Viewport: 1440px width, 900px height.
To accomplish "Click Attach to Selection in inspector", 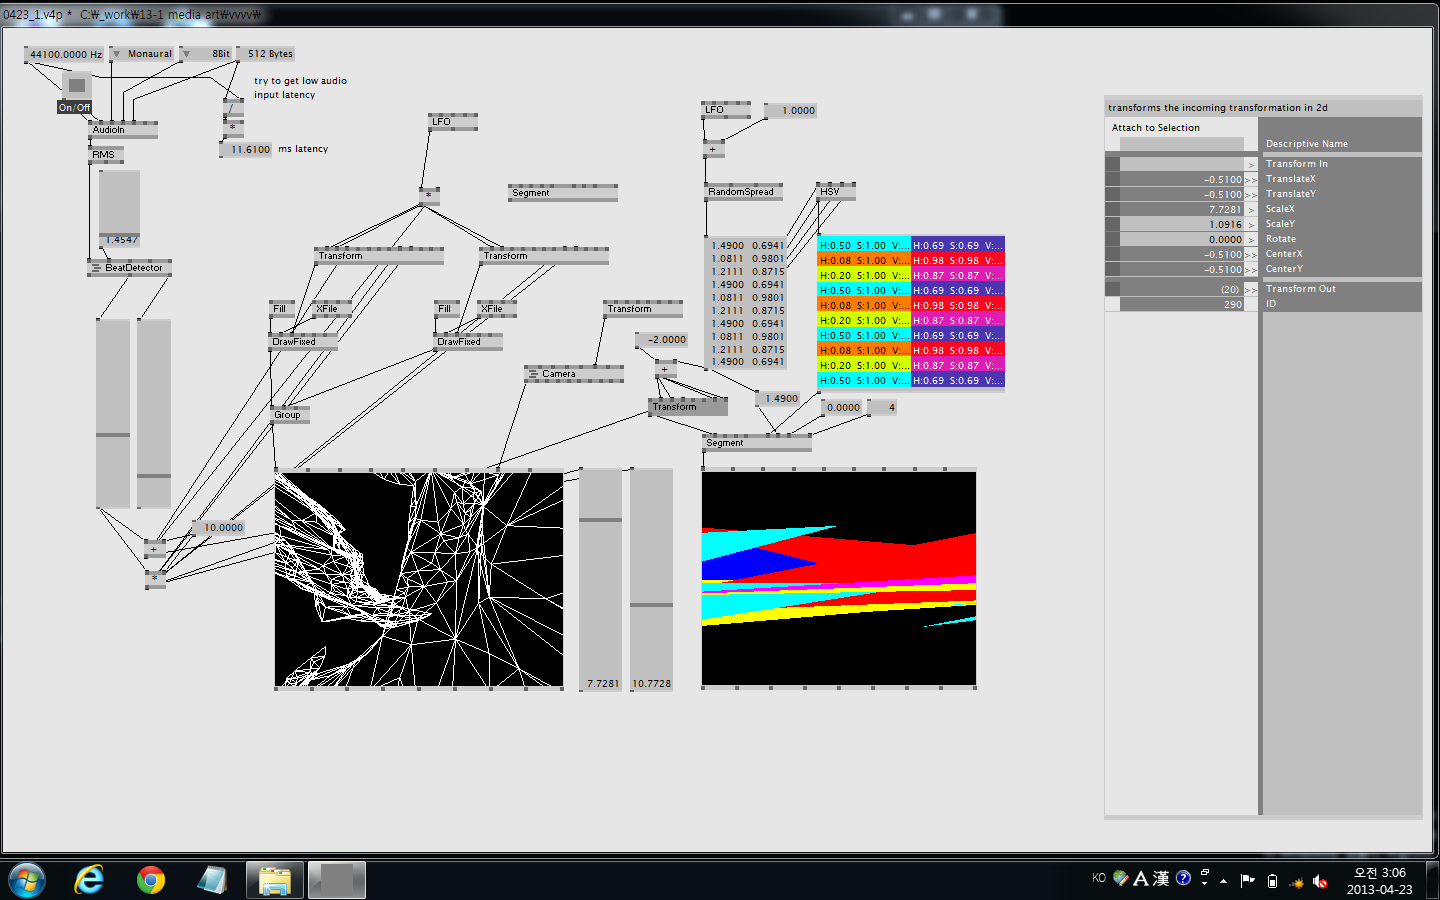I will pos(1155,128).
